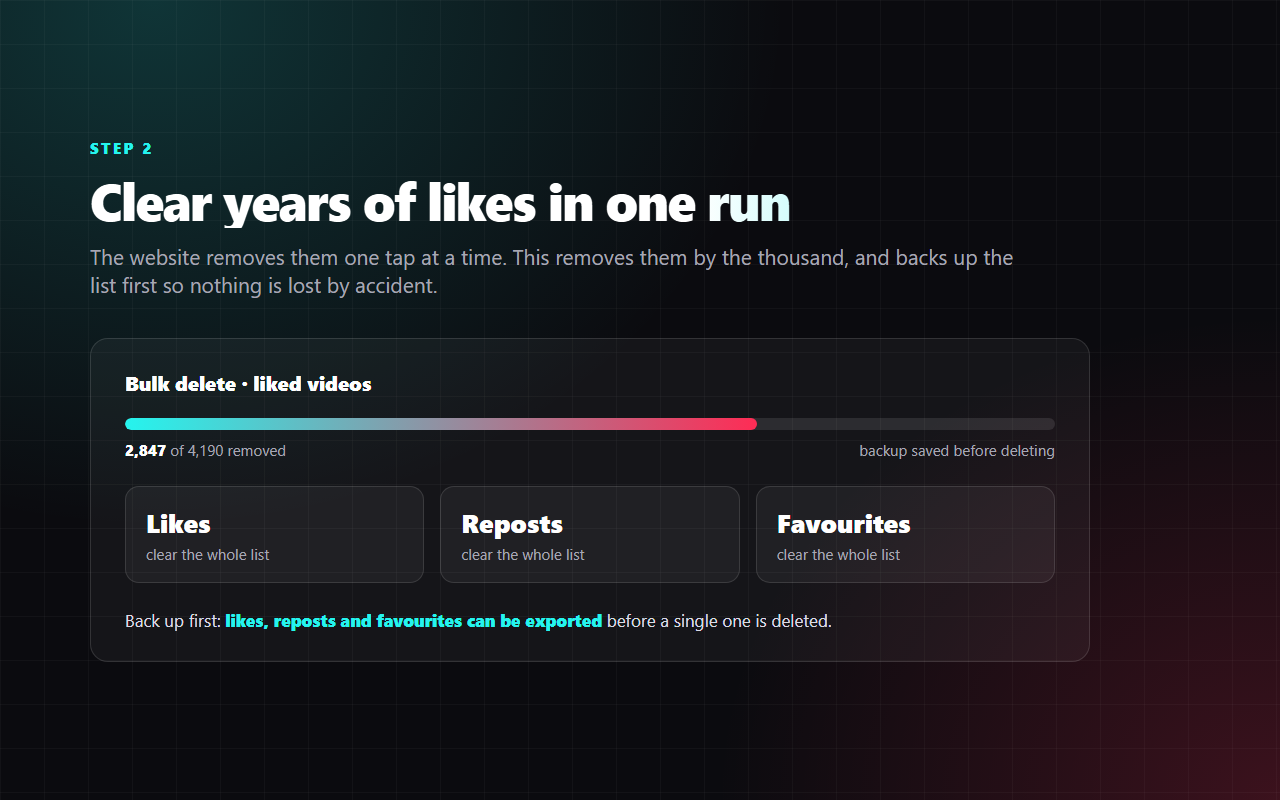The image size is (1280, 800).
Task: Click the 'before a single one is deleted' text
Action: coord(719,621)
